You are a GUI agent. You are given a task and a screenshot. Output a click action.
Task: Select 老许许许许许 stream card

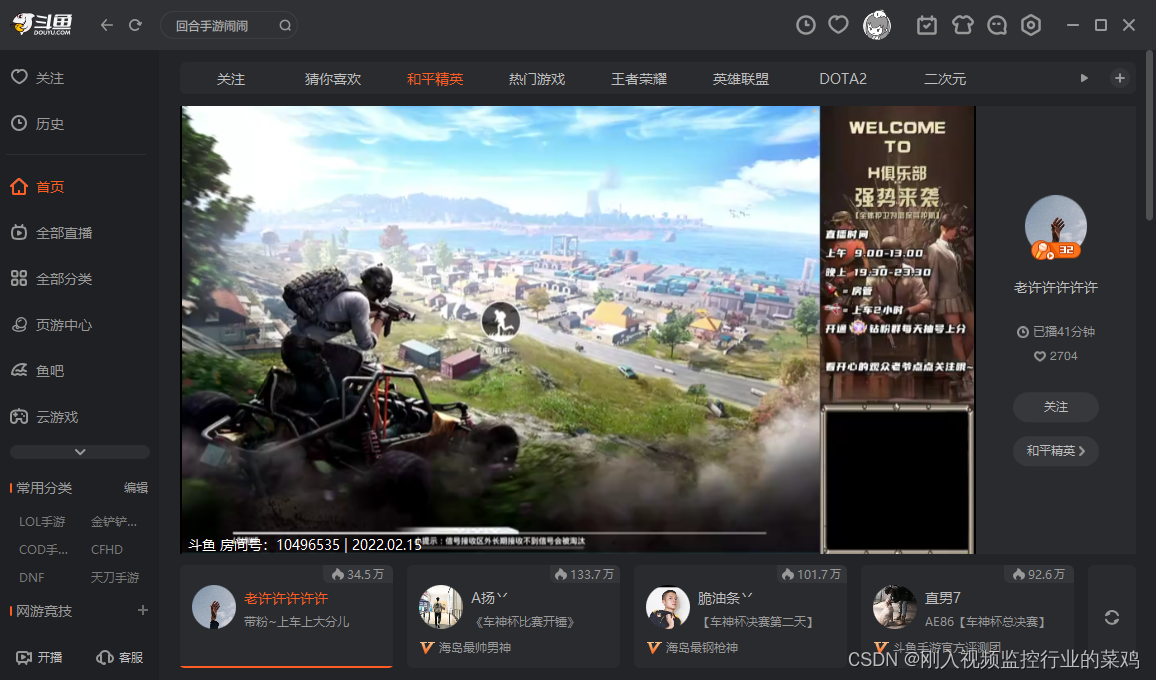coord(286,616)
